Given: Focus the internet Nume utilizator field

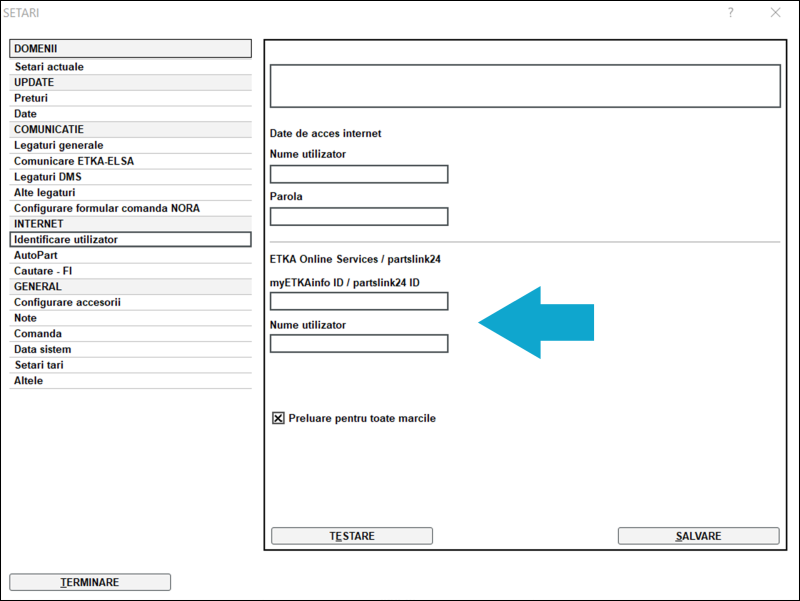Looking at the screenshot, I should pyautogui.click(x=359, y=175).
